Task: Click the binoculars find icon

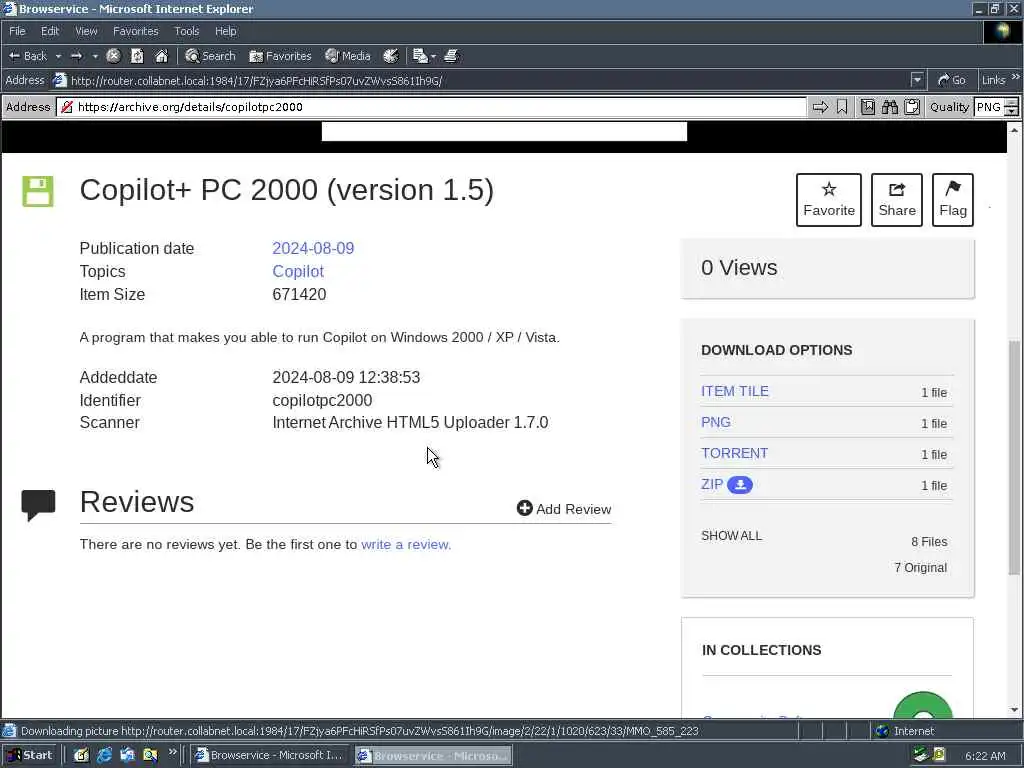Action: click(x=889, y=107)
